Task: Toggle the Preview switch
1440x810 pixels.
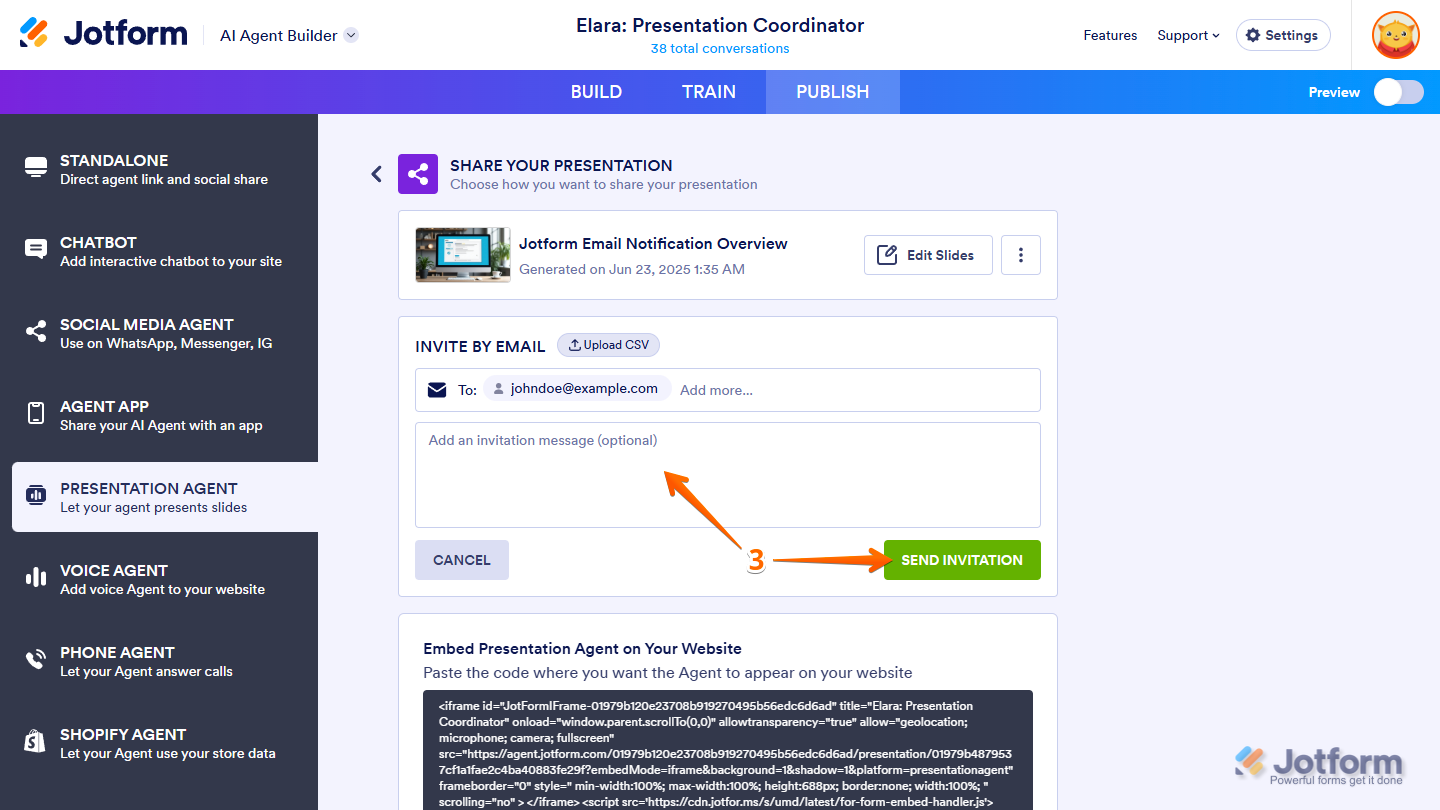Action: pyautogui.click(x=1398, y=92)
